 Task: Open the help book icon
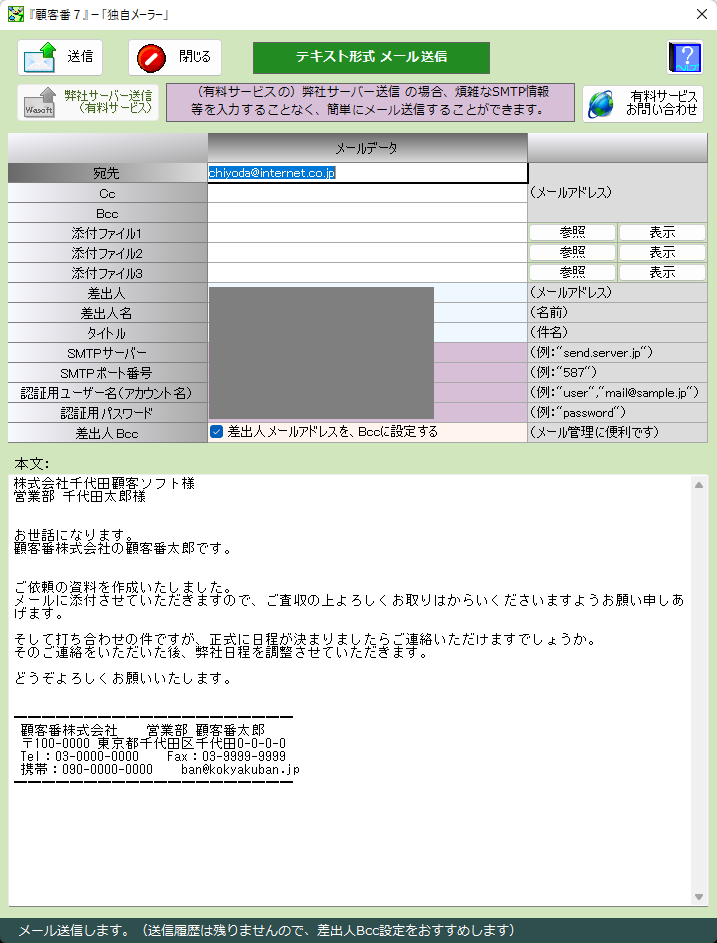(x=685, y=57)
